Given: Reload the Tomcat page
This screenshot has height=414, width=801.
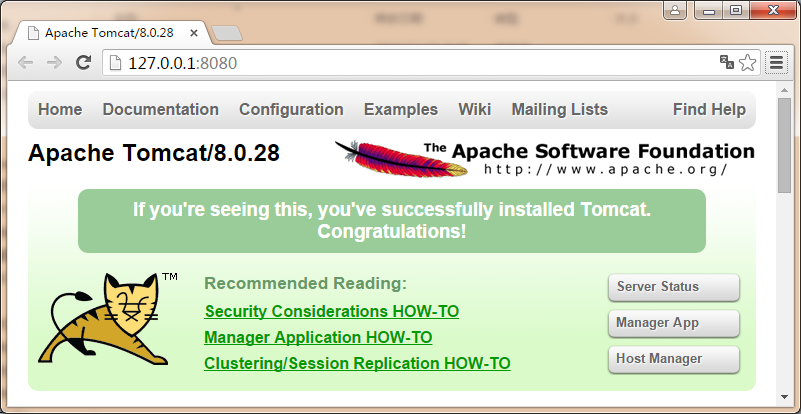Looking at the screenshot, I should pyautogui.click(x=84, y=63).
